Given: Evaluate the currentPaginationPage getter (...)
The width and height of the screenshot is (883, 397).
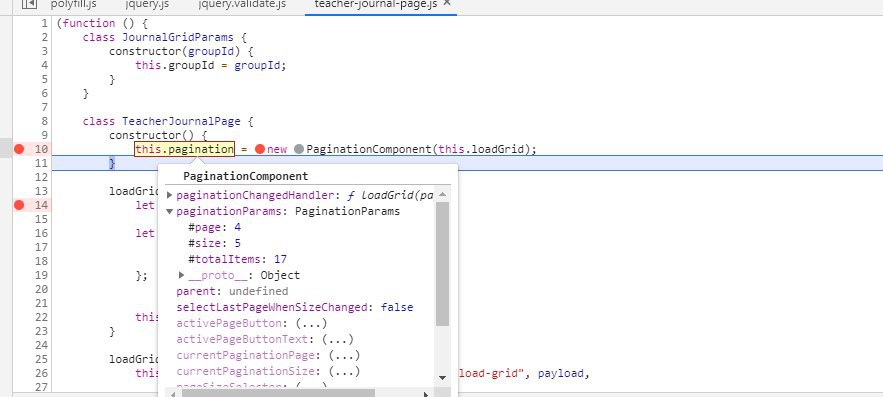Looking at the screenshot, I should [x=344, y=356].
